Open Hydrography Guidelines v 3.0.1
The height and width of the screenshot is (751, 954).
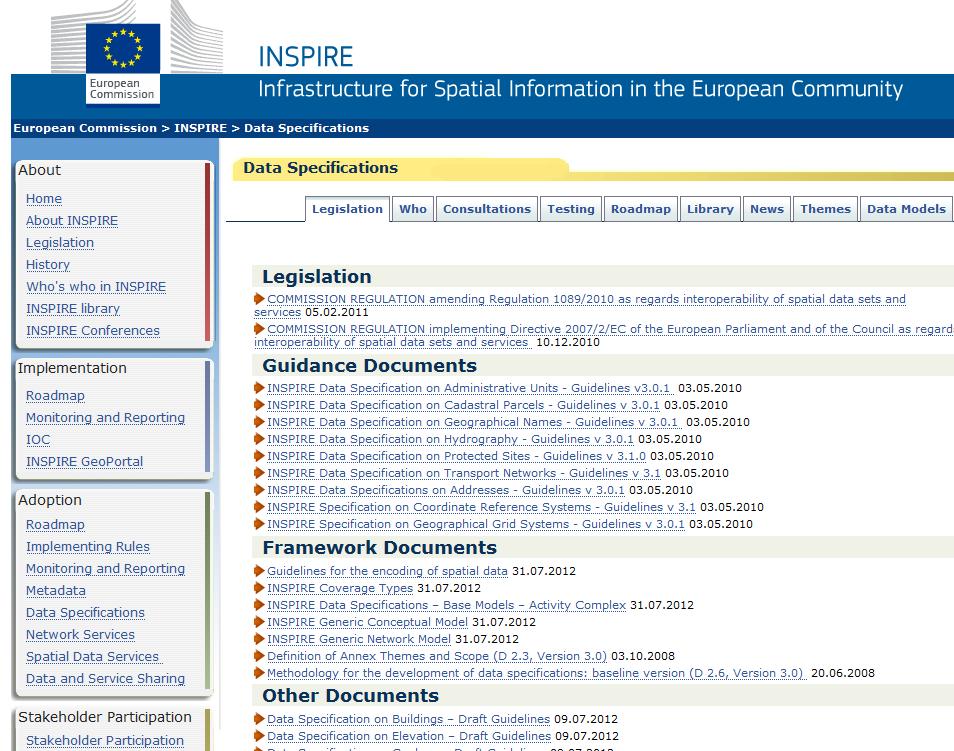(450, 439)
